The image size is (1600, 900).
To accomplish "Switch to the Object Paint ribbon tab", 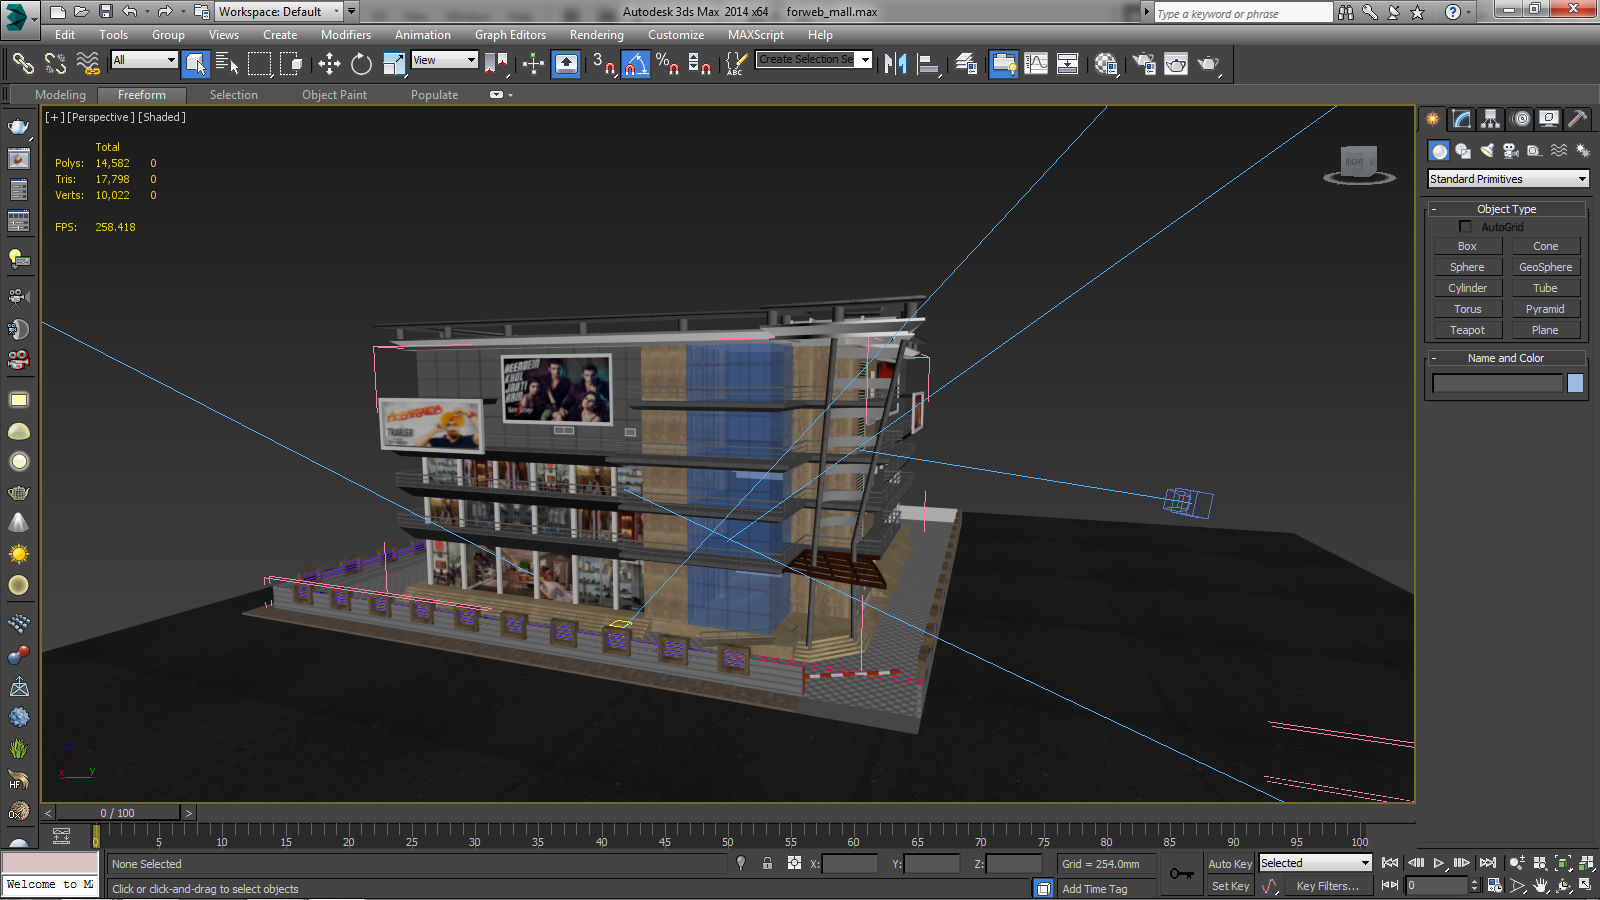I will (x=335, y=94).
